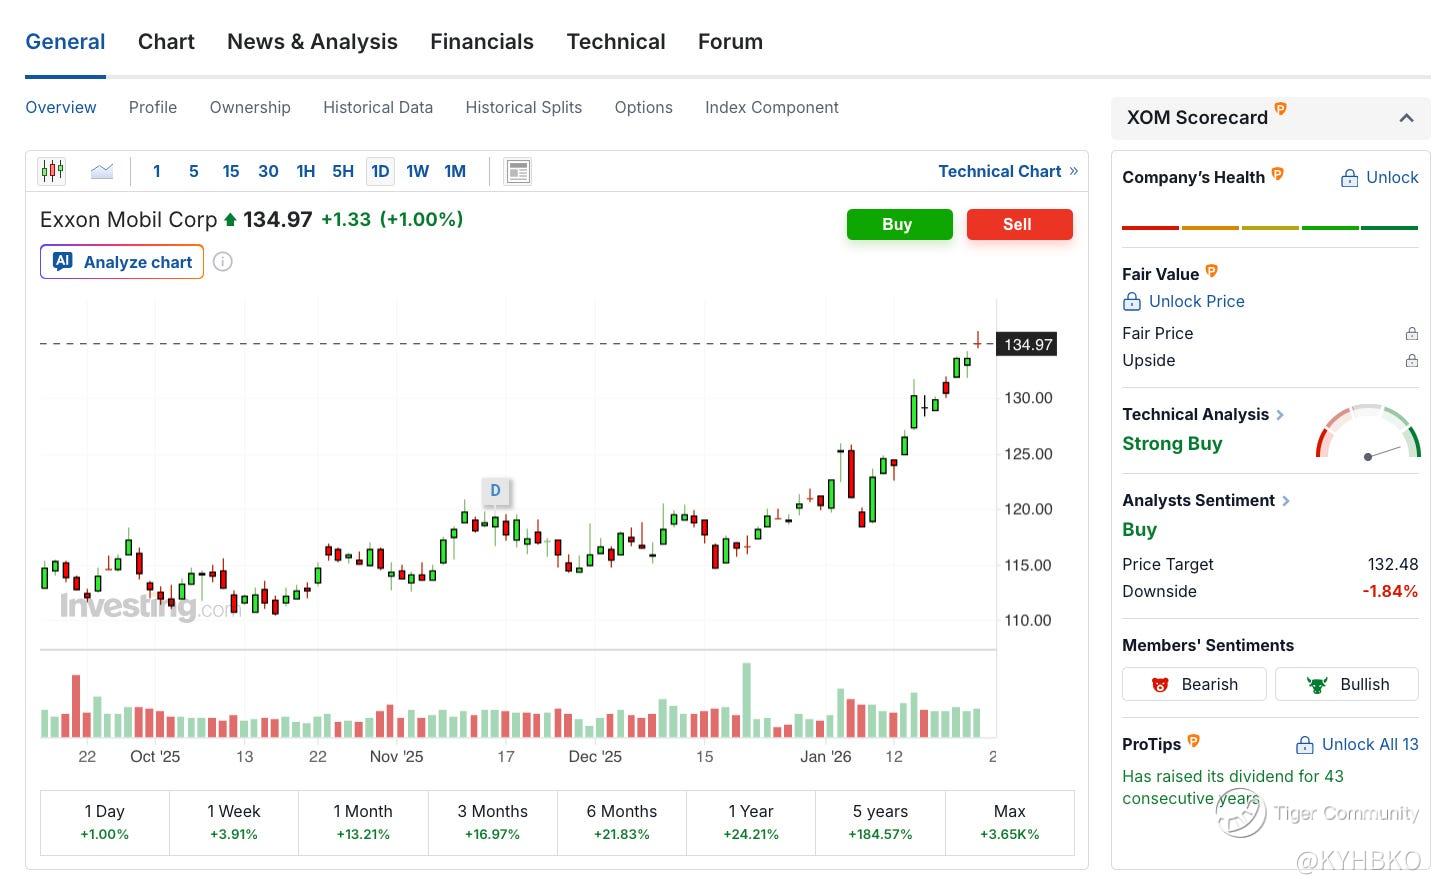Click the Technical Analysis gauge dial

click(1368, 432)
